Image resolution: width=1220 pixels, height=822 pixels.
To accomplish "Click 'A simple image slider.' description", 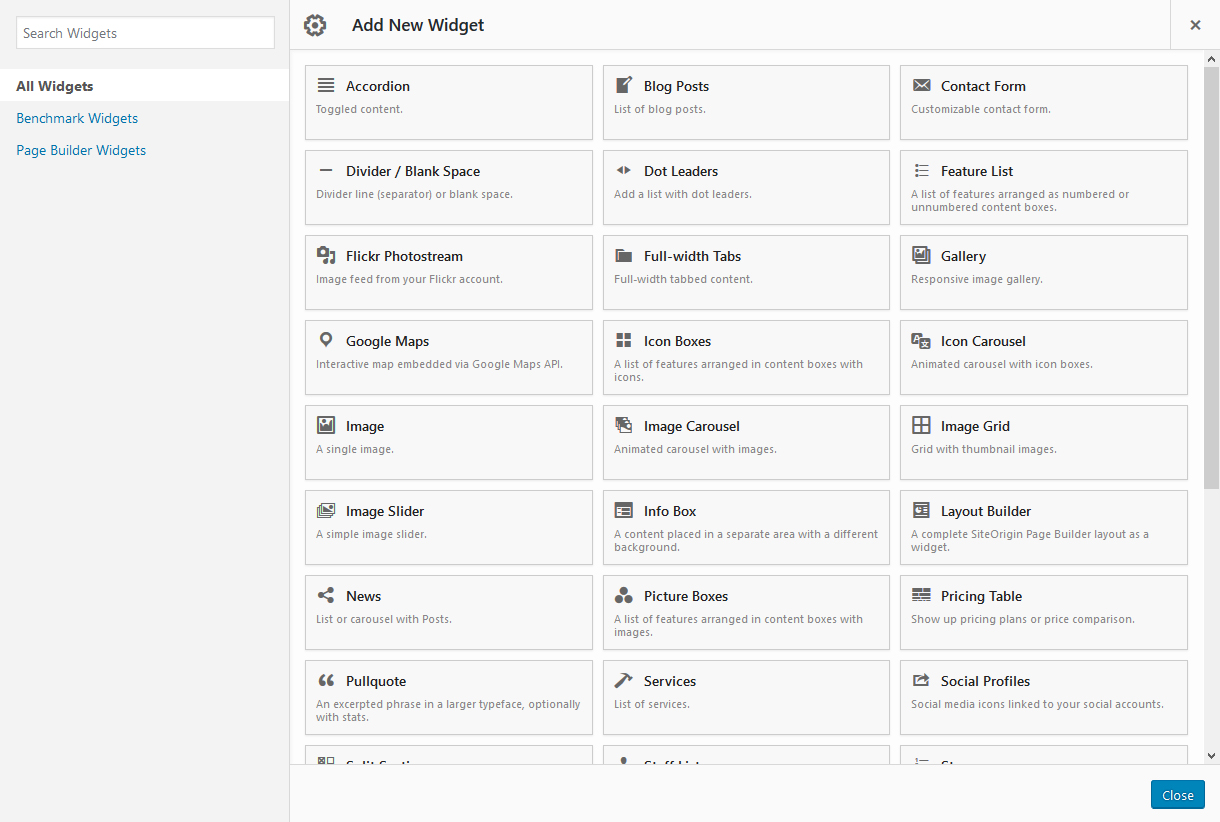I will (x=371, y=534).
